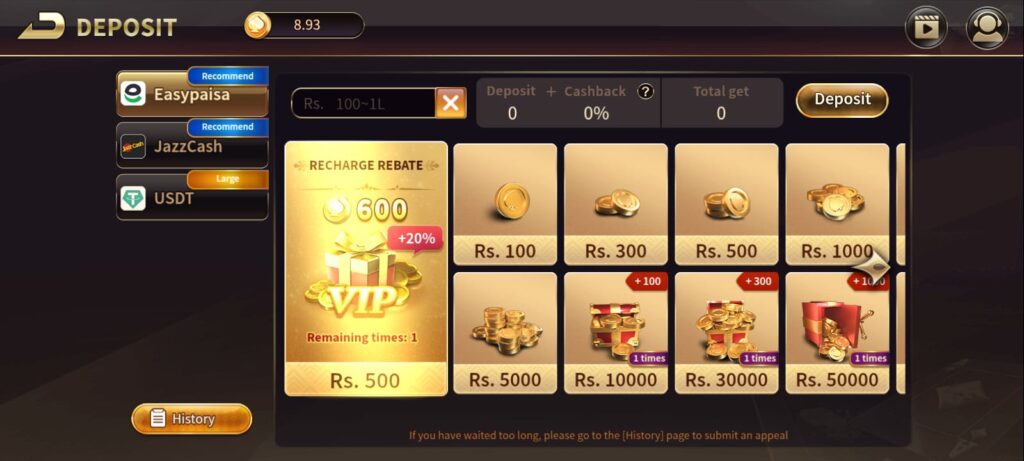Image resolution: width=1024 pixels, height=461 pixels.
Task: Select the Rs. 10000 treasure chest package
Action: coord(616,333)
